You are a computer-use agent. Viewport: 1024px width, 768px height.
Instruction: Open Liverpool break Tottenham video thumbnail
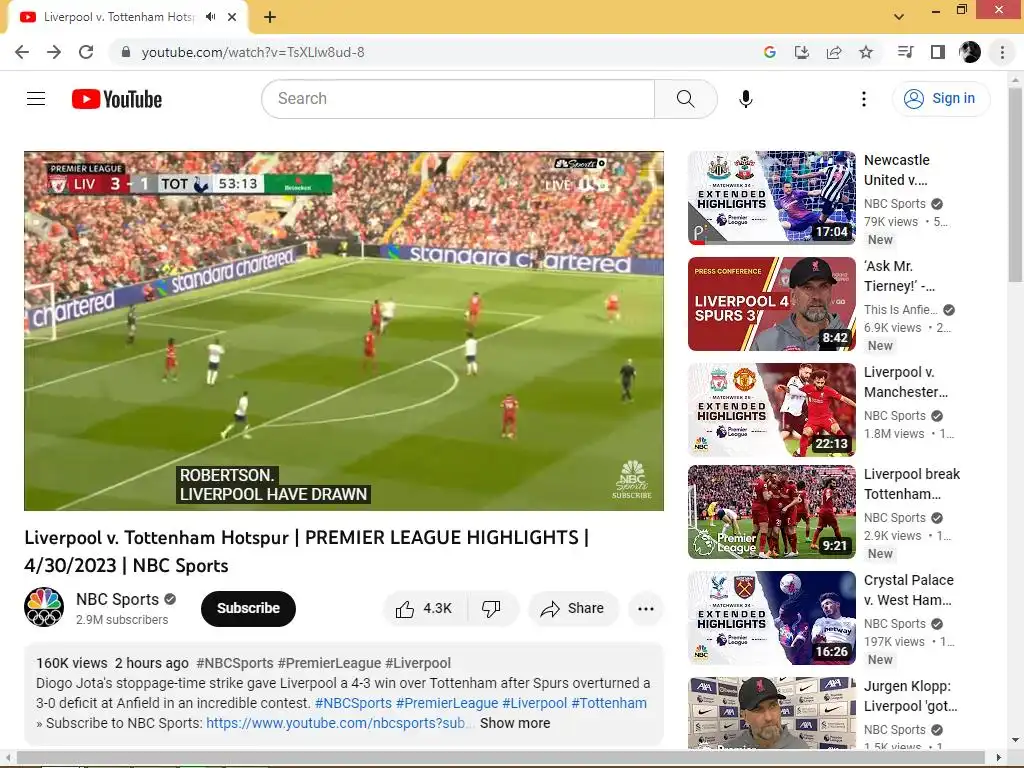pyautogui.click(x=771, y=512)
